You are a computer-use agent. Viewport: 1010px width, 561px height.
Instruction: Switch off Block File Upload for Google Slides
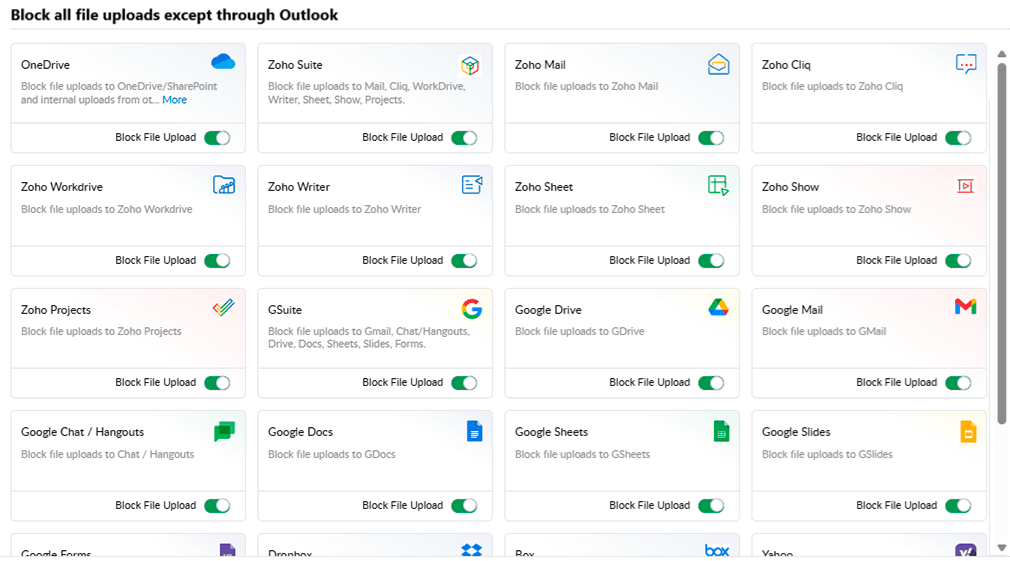pos(958,506)
